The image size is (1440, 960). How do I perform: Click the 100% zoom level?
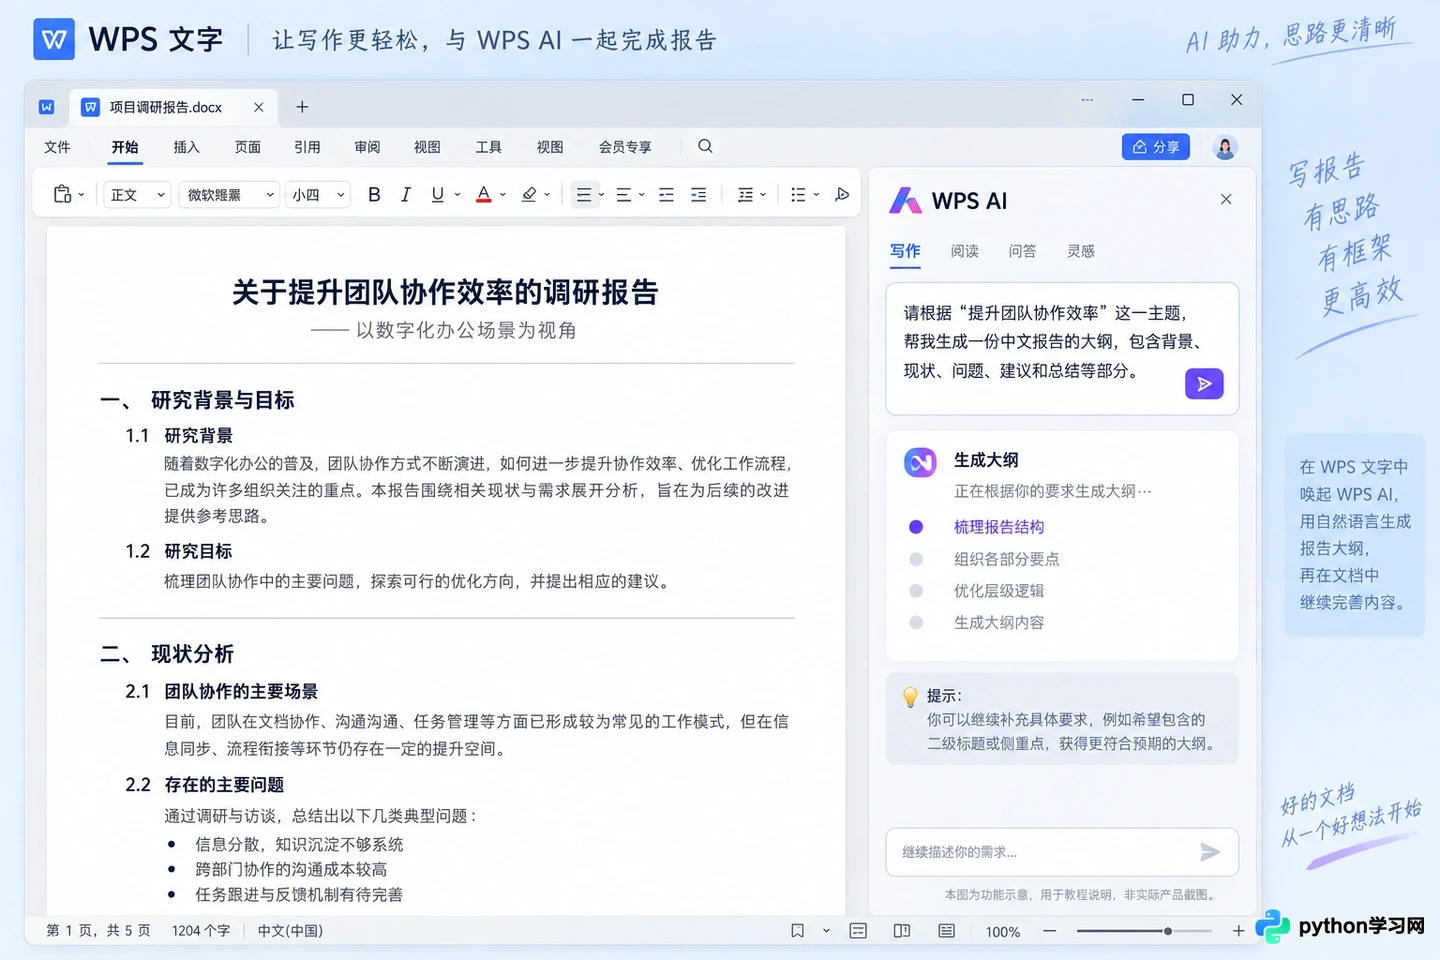pyautogui.click(x=1003, y=932)
